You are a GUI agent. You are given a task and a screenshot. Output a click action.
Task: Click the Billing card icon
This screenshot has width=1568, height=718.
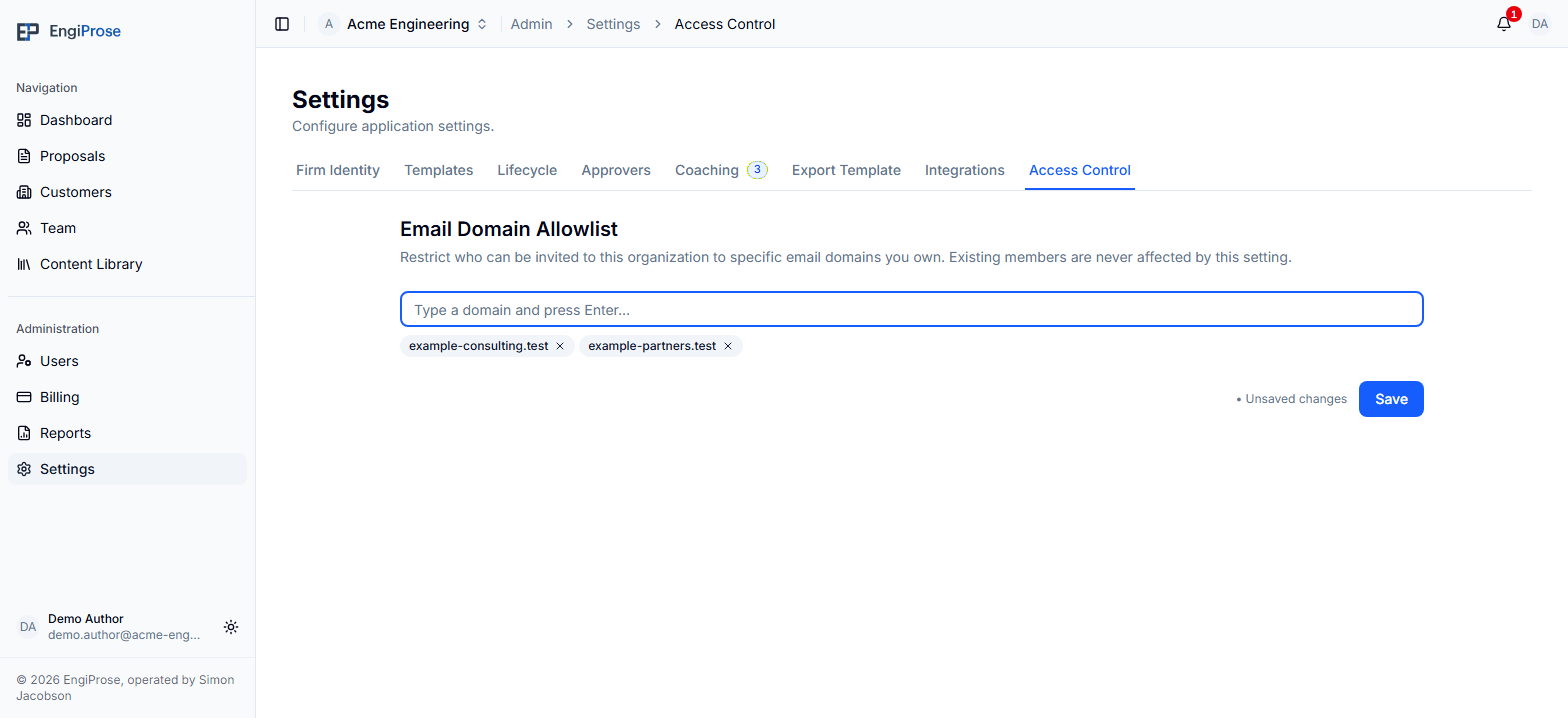pyautogui.click(x=24, y=397)
